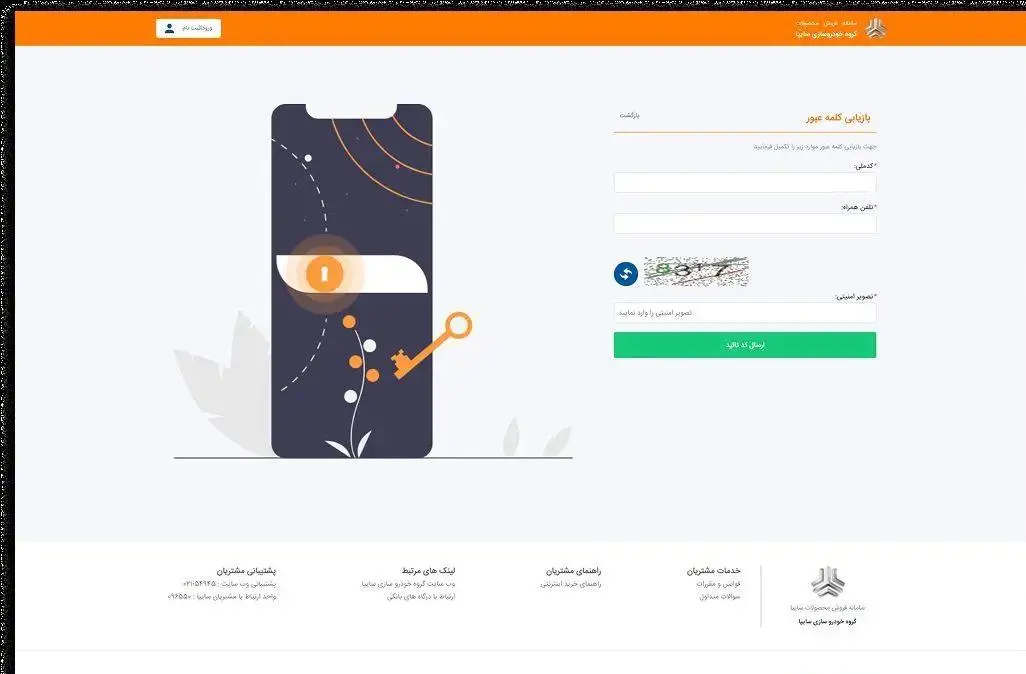This screenshot has height=674, width=1026.
Task: Click the orange keyhole icon in the illustration
Action: coord(324,274)
